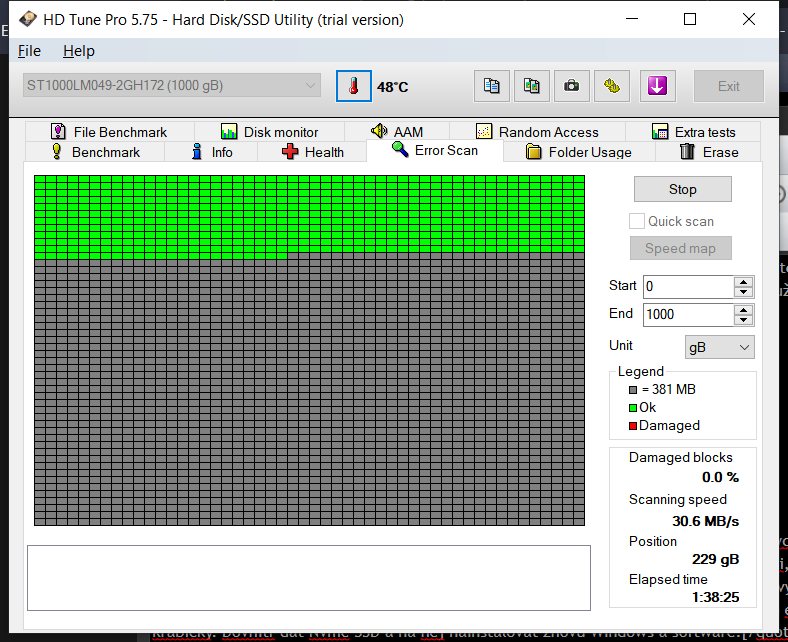Click the 30.6 MB/s scanning speed value
The width and height of the screenshot is (788, 642).
pos(705,521)
